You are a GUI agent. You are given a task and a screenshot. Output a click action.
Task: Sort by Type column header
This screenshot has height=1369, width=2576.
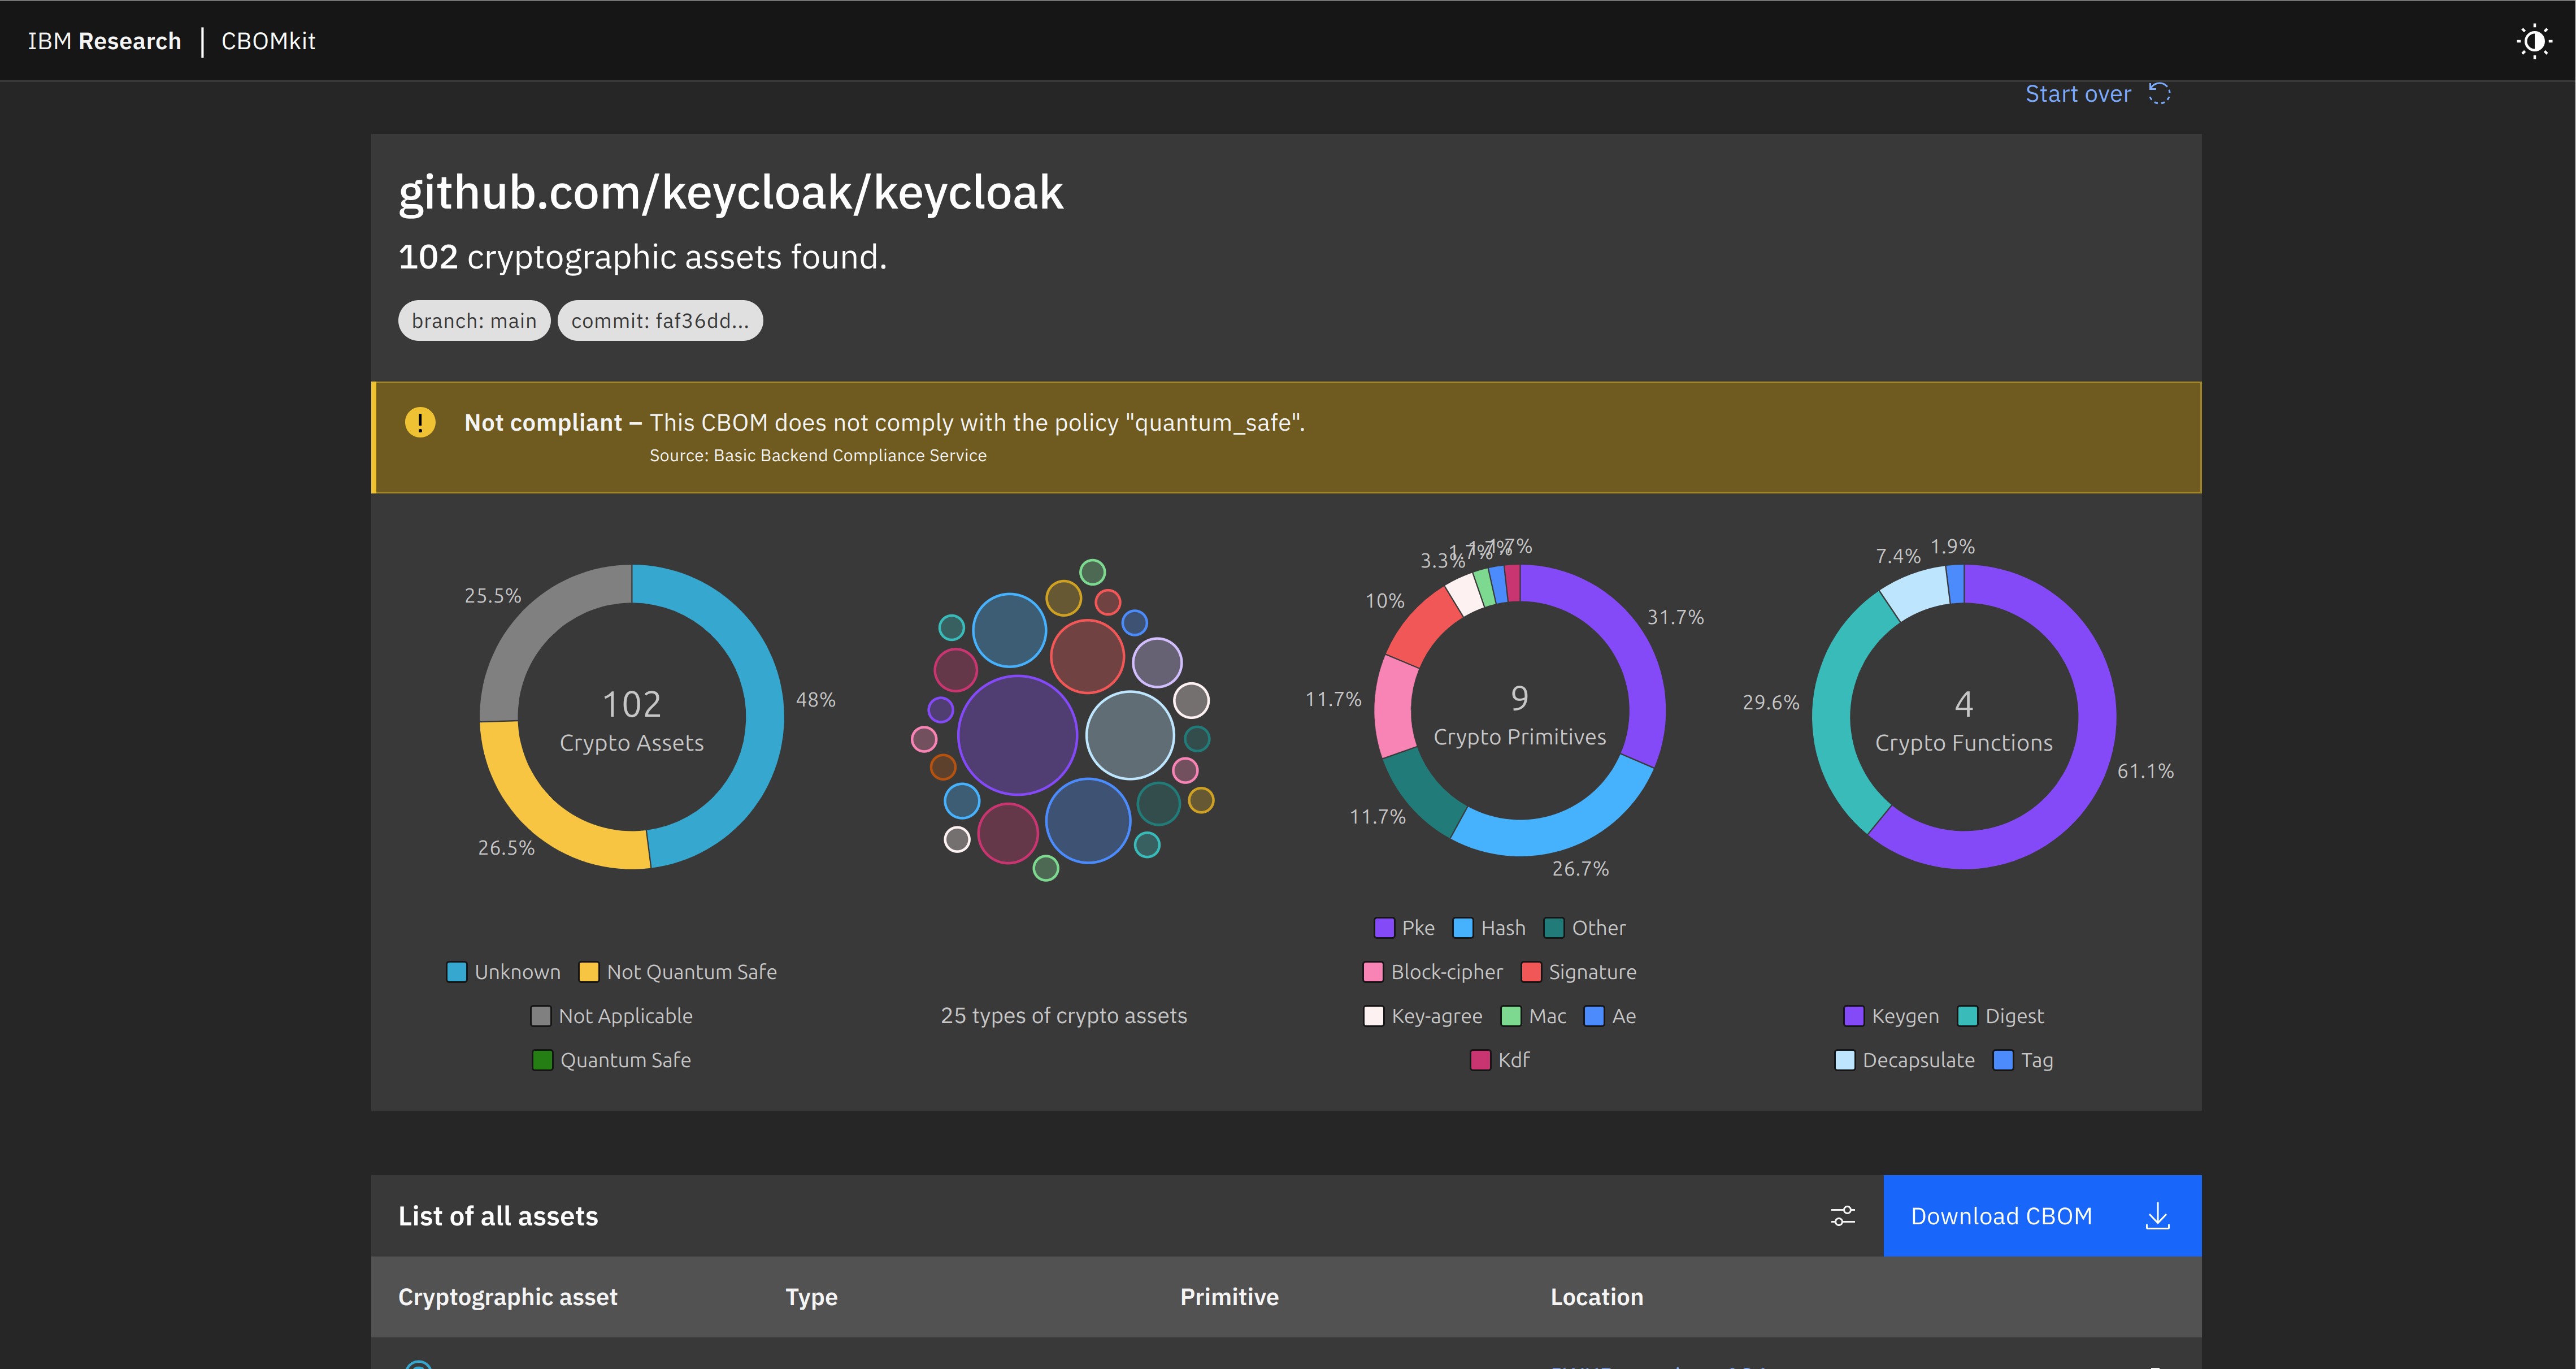click(811, 1297)
